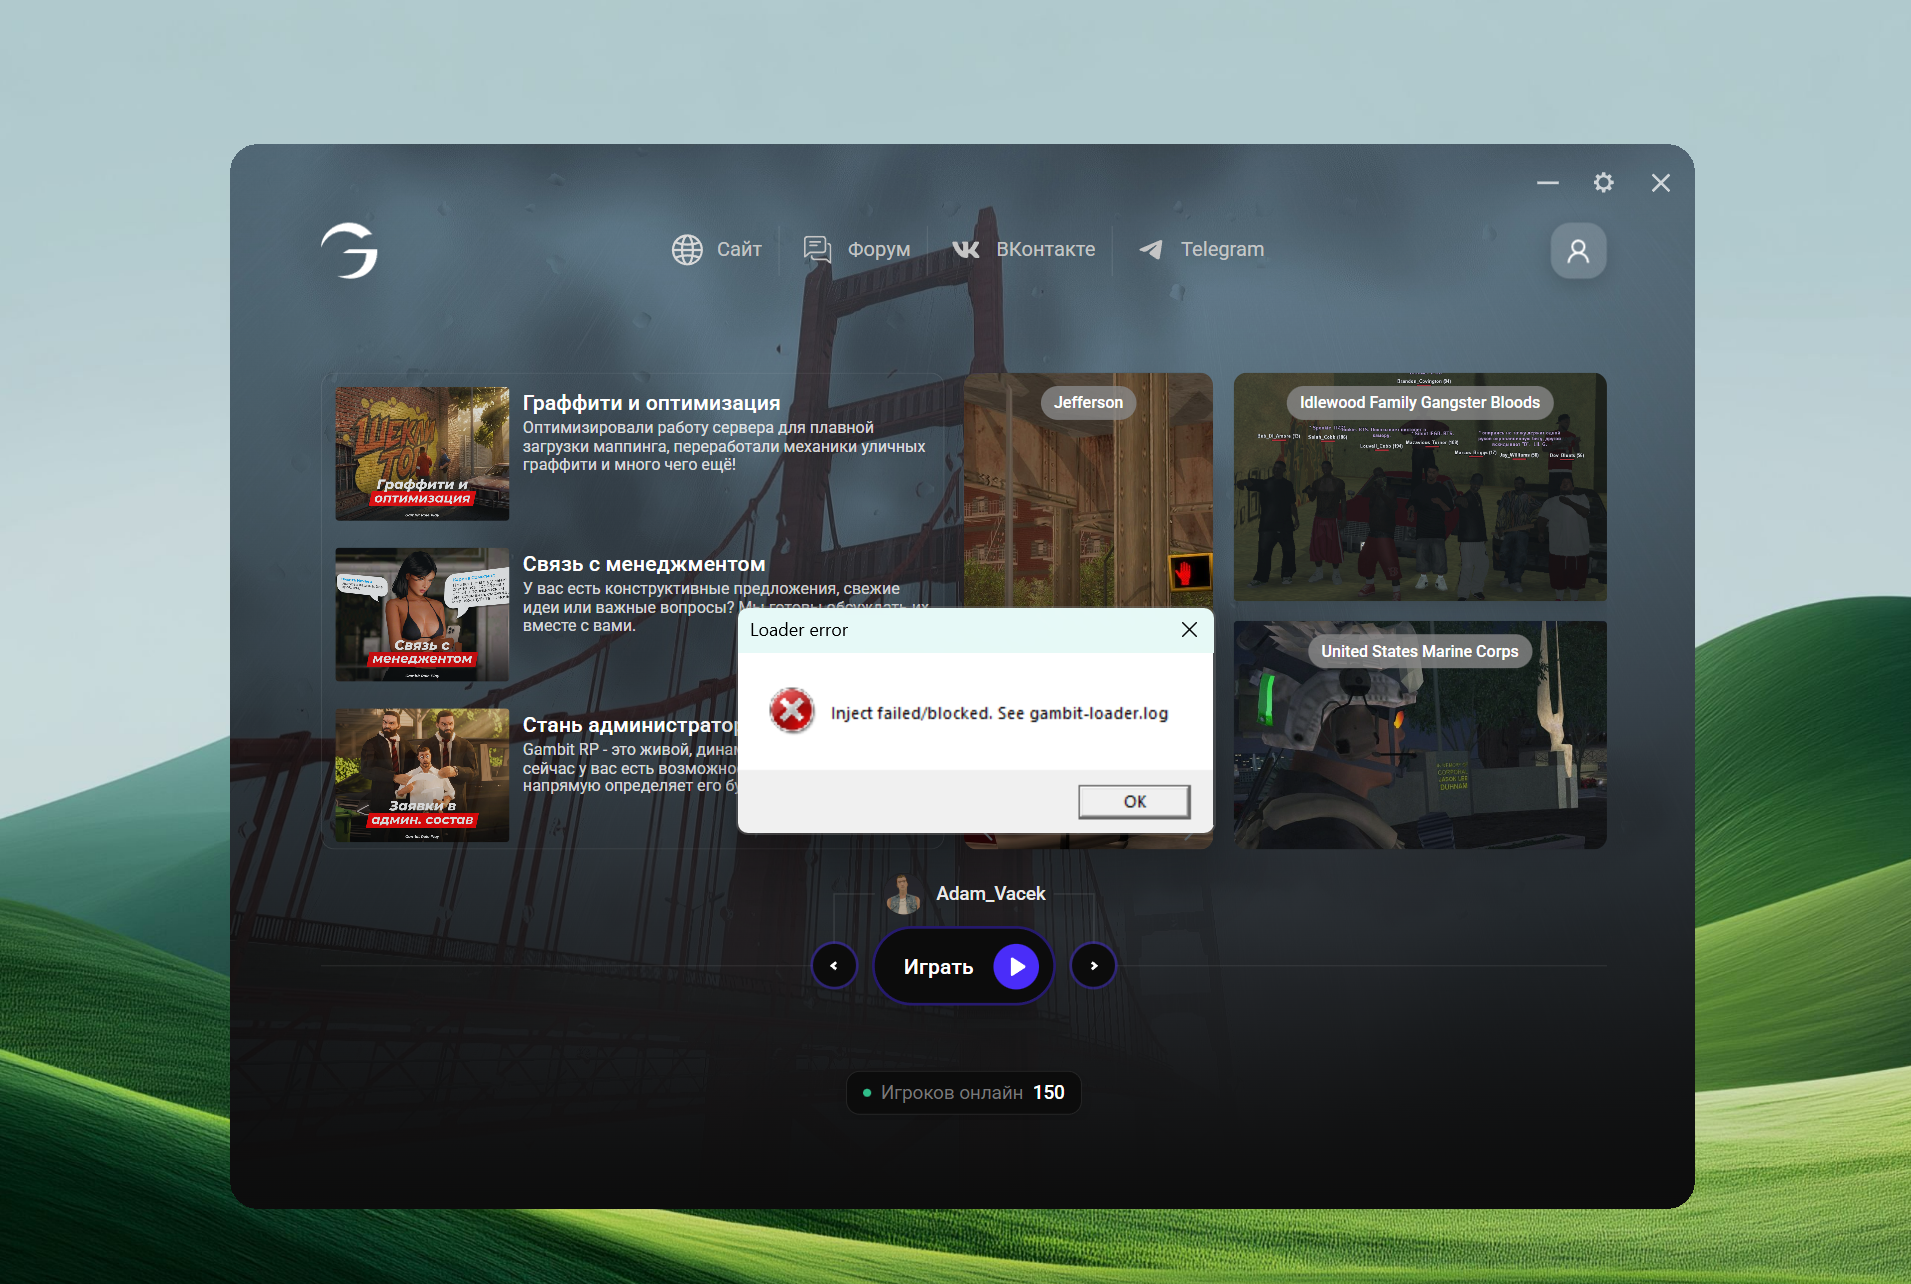Image resolution: width=1911 pixels, height=1284 pixels.
Task: Click the Inject failed/blocked message text
Action: [x=999, y=713]
